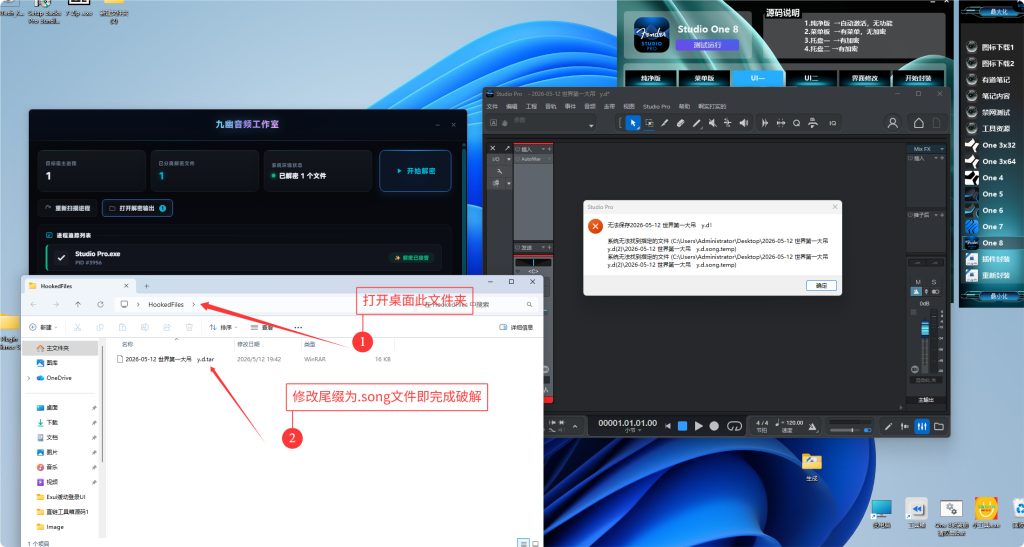The height and width of the screenshot is (547, 1024).
Task: Open the 排序 sort dropdown in File Explorer
Action: 225,327
